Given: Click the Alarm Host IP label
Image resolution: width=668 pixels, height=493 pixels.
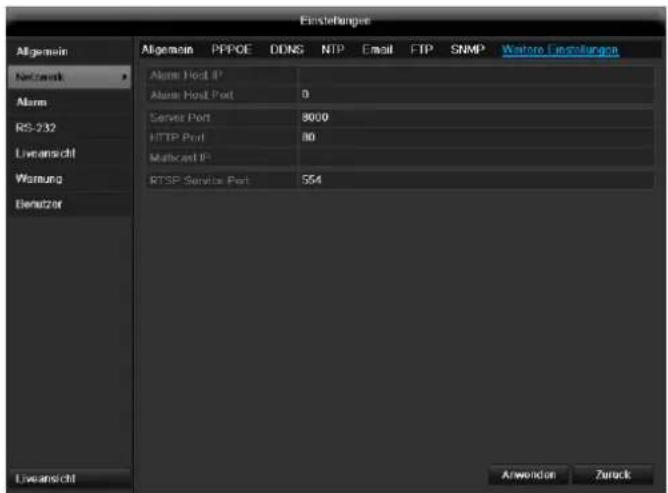Looking at the screenshot, I should (x=186, y=75).
